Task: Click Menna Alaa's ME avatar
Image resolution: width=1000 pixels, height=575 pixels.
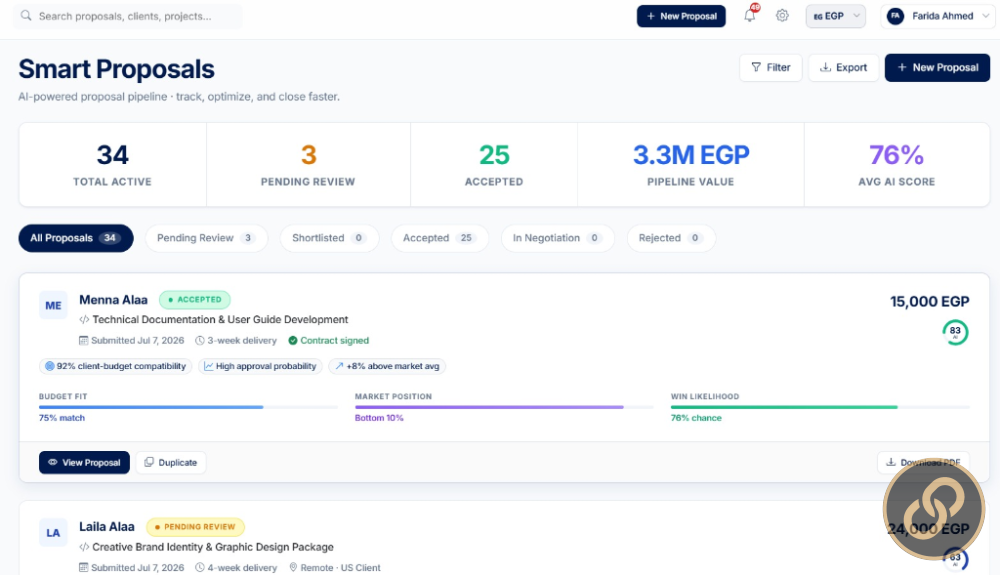Action: coord(53,305)
